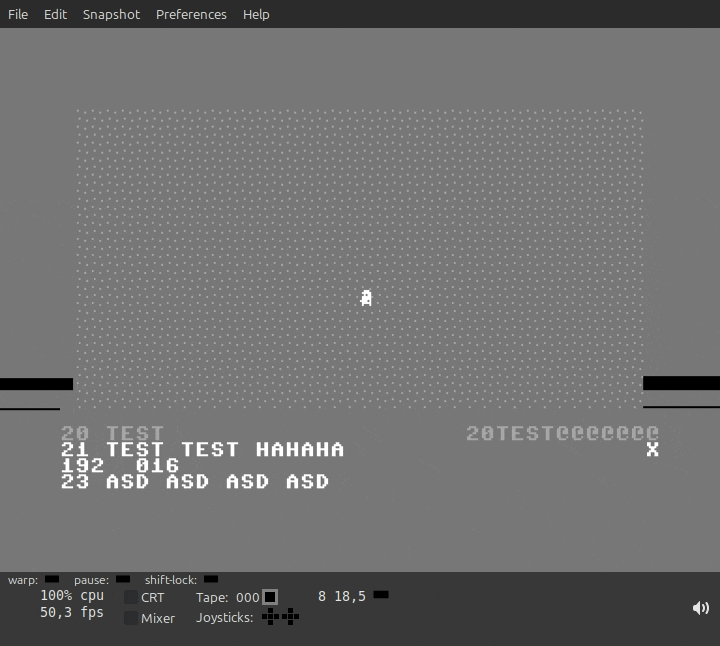Open the File menu
The width and height of the screenshot is (720, 646).
[18, 14]
